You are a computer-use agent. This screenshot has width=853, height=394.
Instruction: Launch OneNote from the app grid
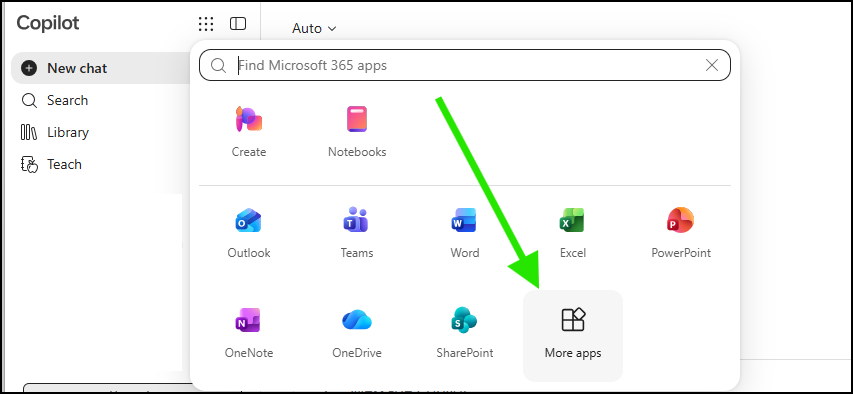249,333
